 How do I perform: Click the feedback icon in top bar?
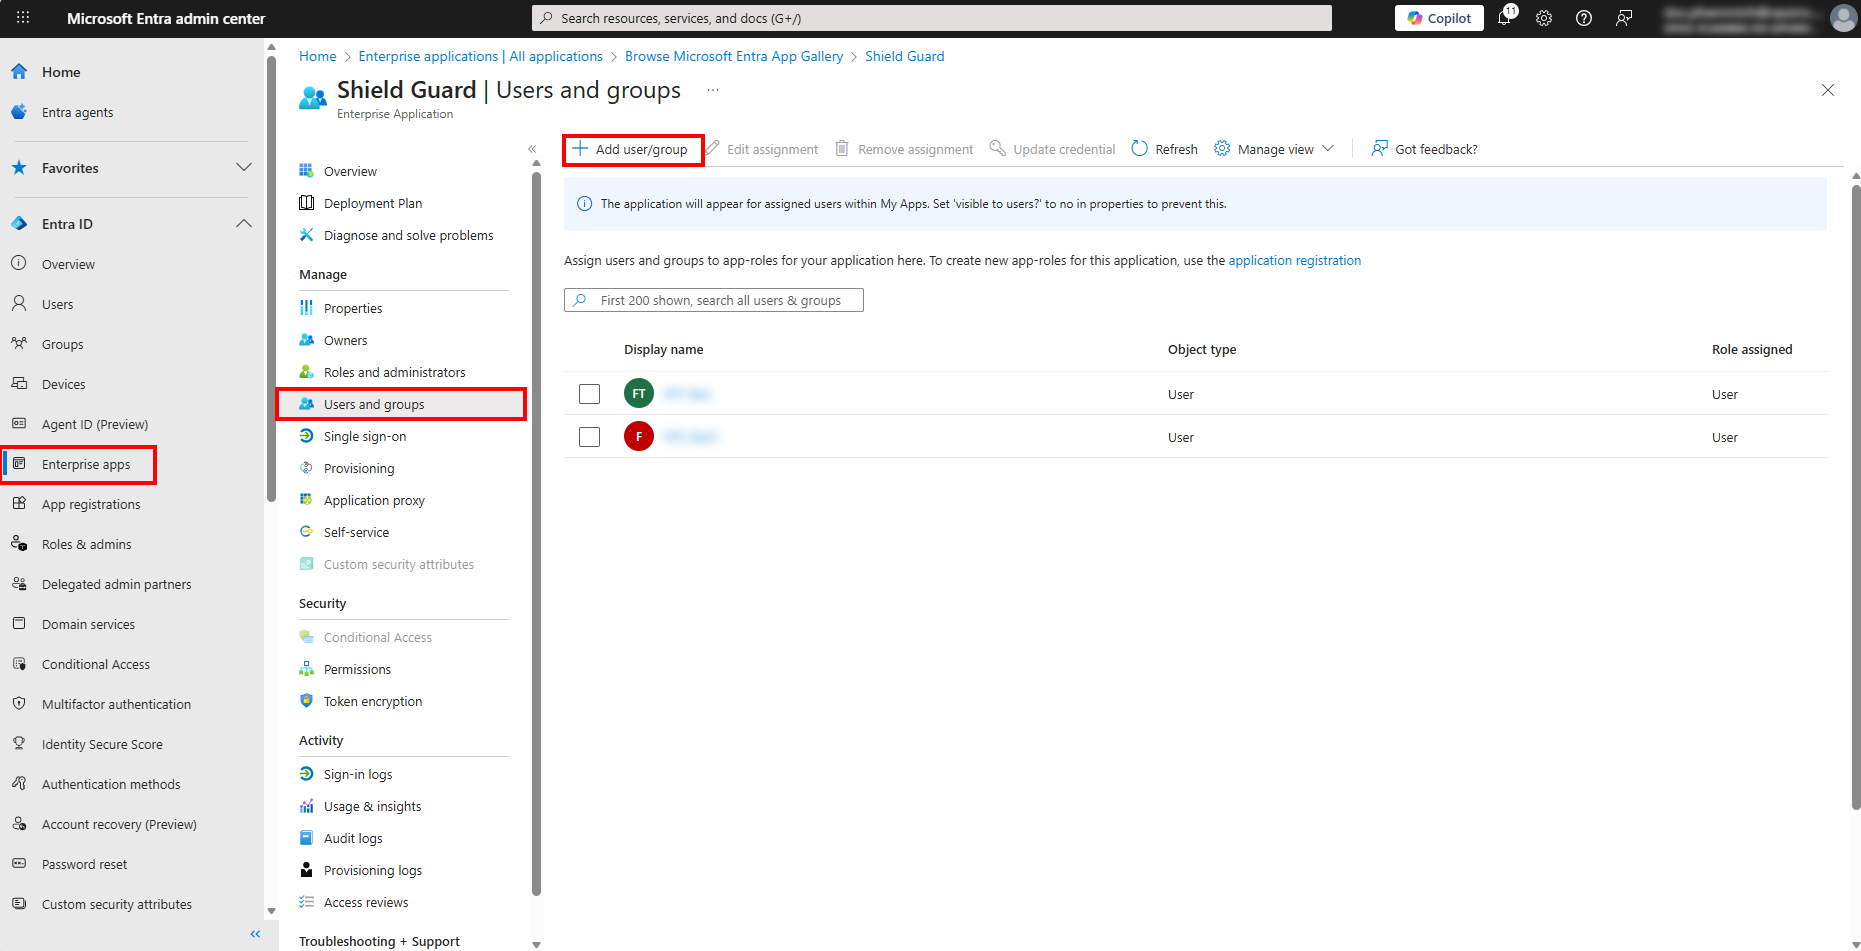click(x=1624, y=18)
